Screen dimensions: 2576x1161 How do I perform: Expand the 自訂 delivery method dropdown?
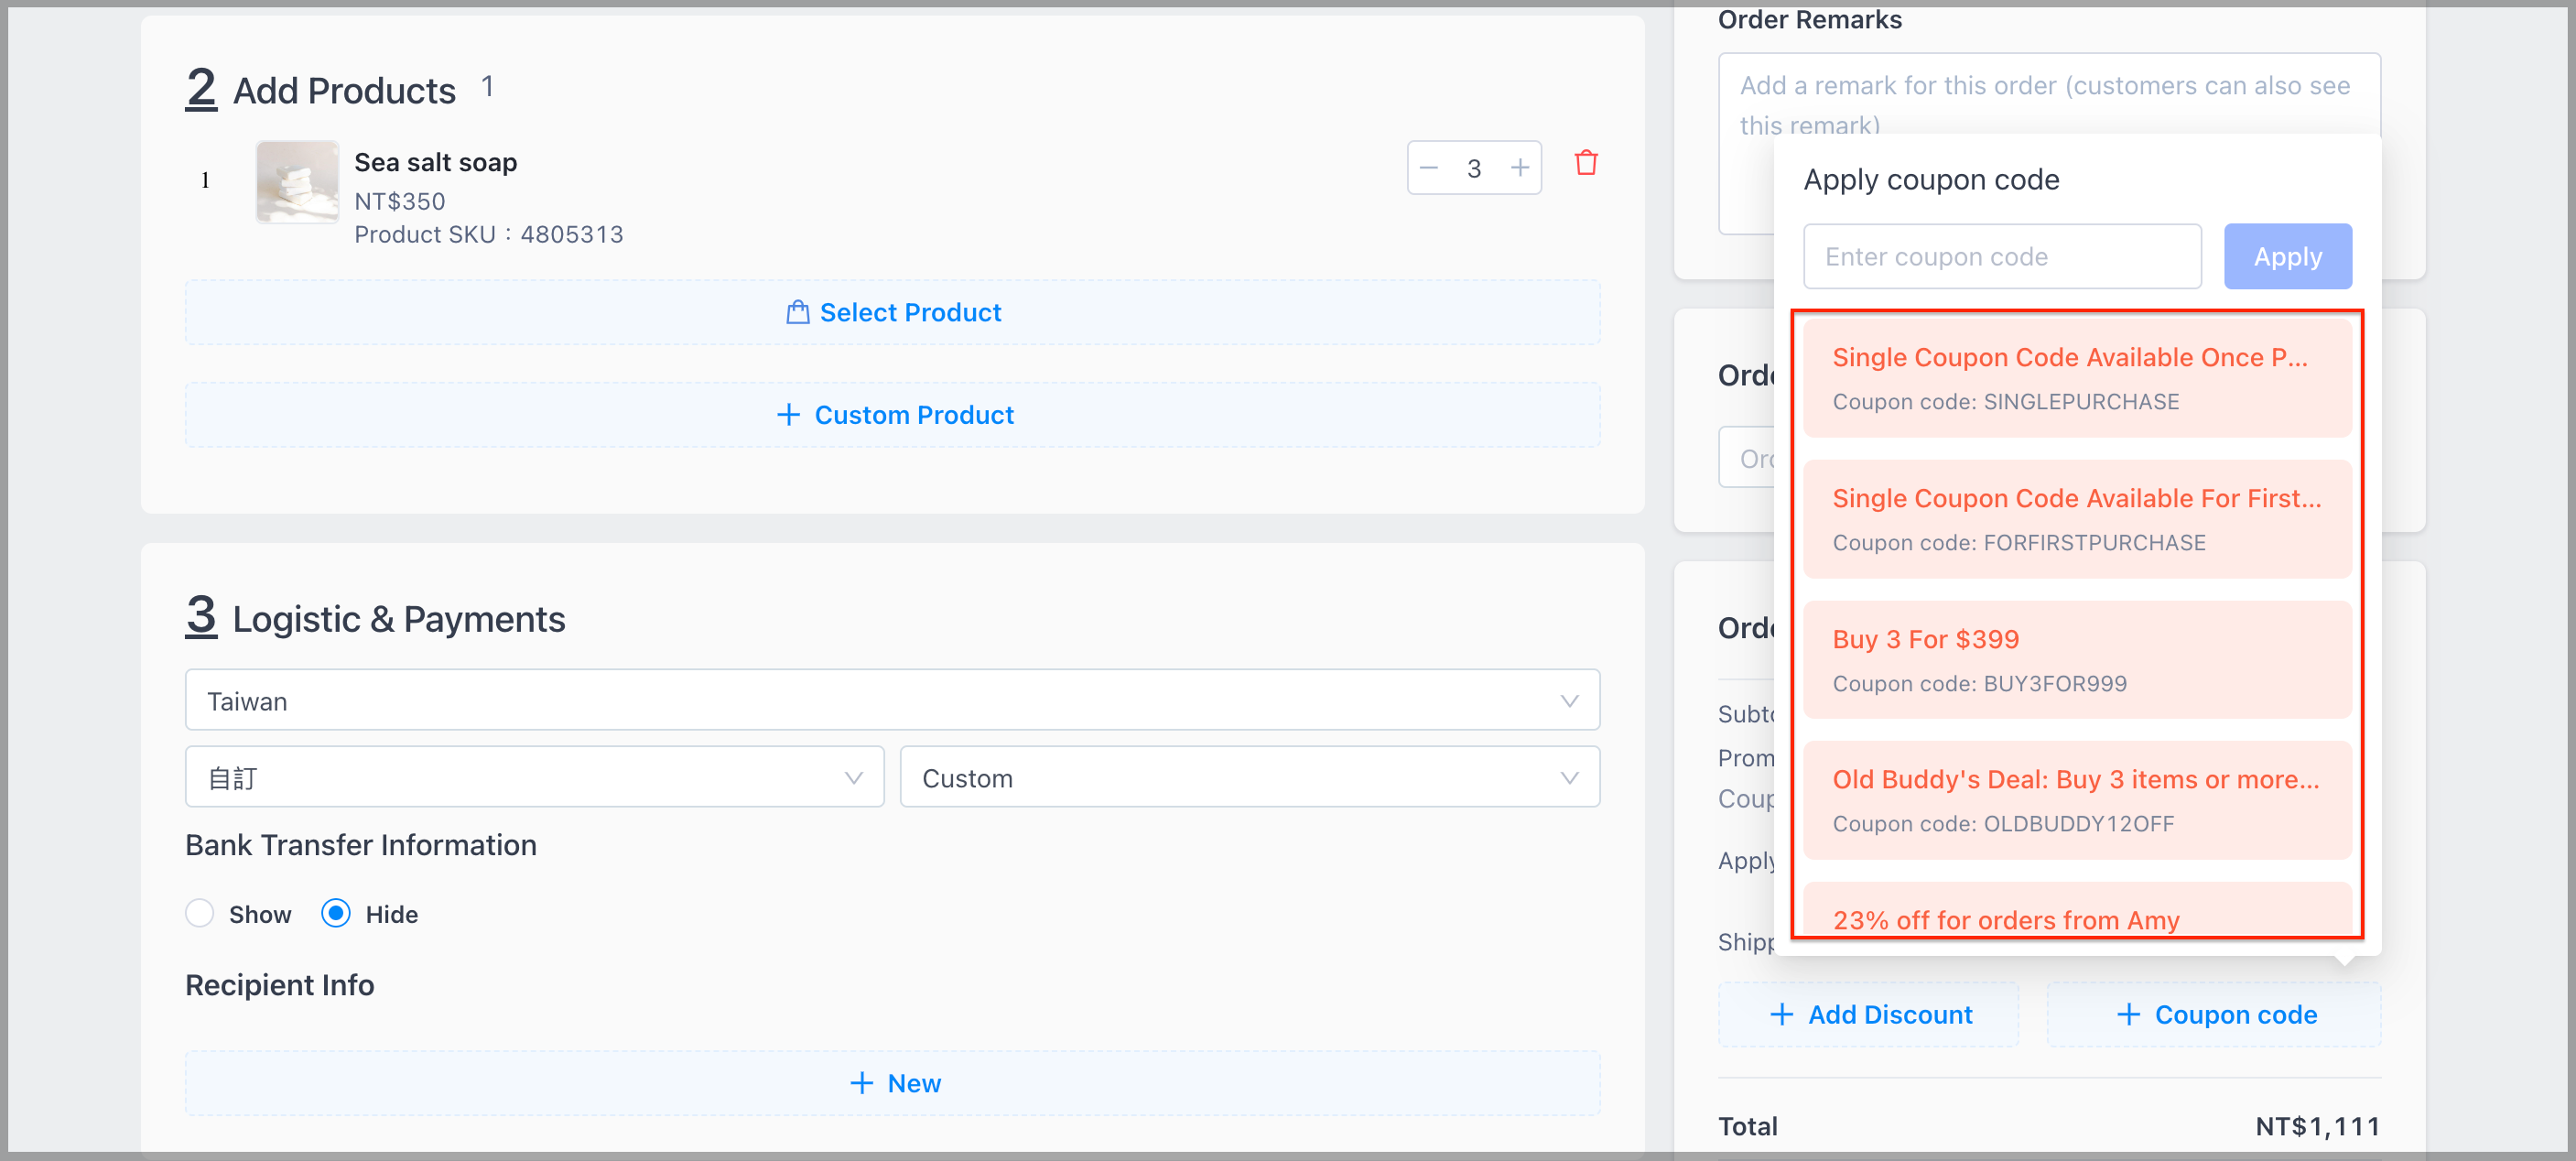pos(534,777)
